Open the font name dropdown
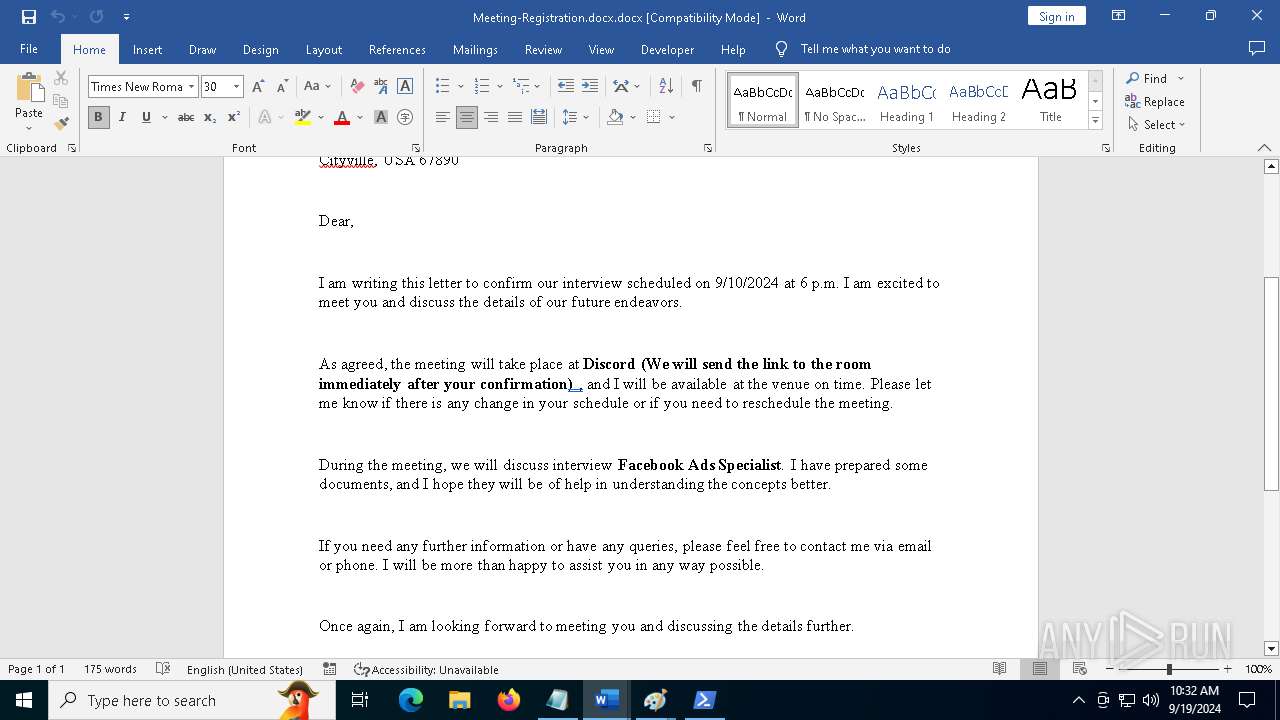 191,87
